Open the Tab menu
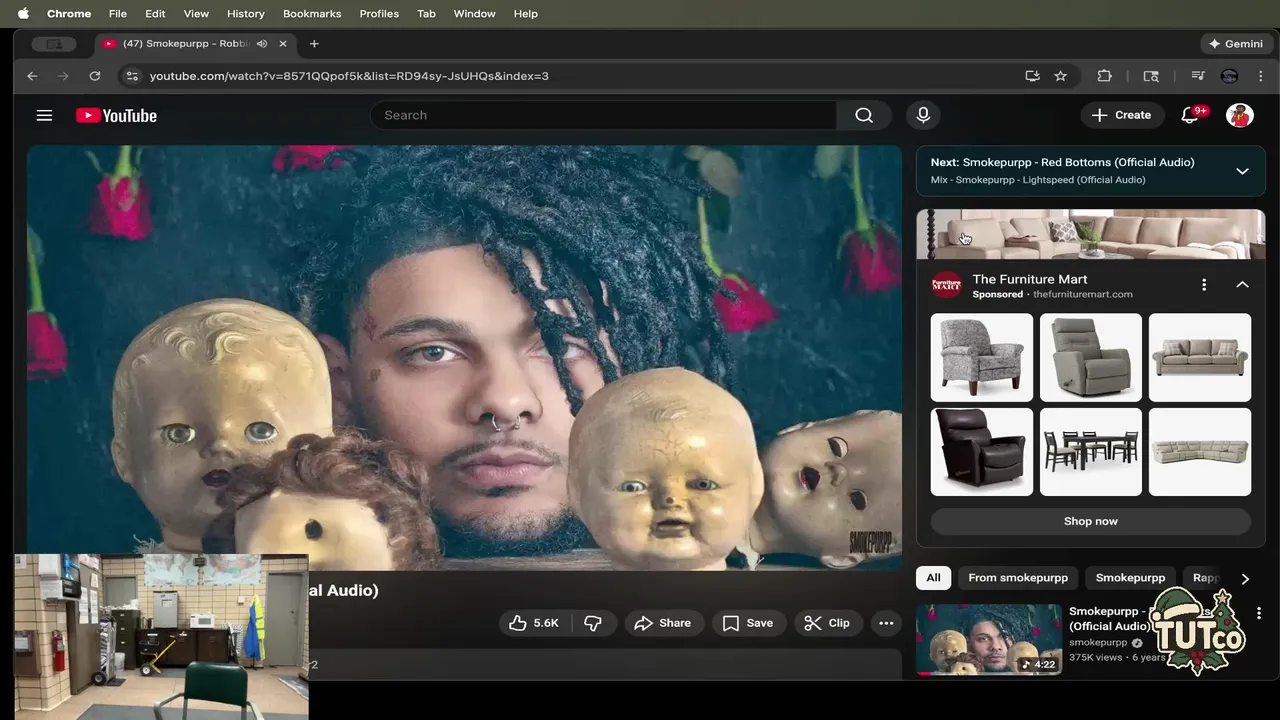 (426, 14)
